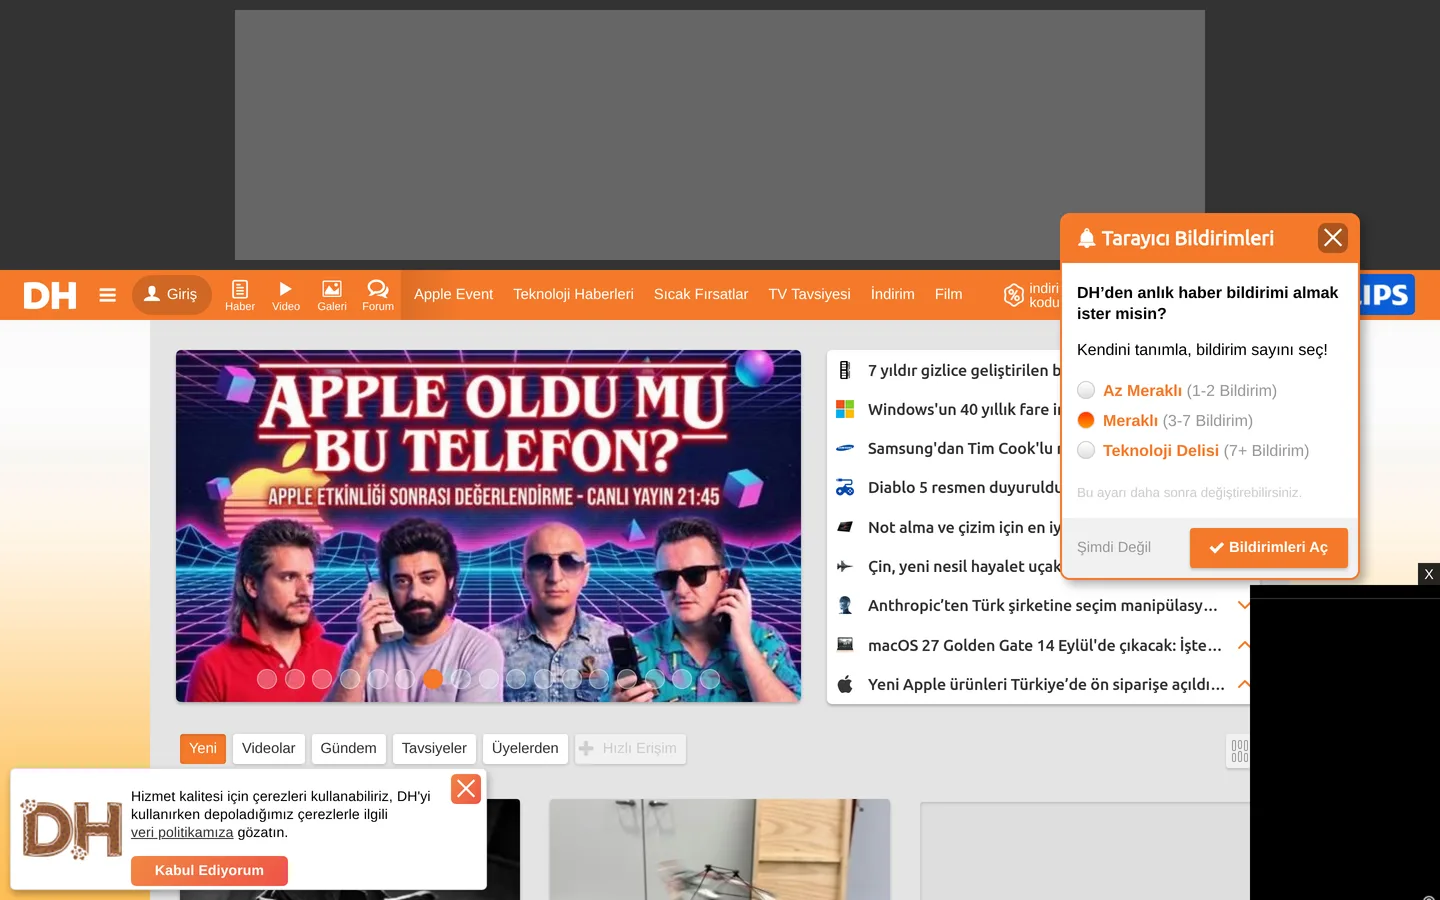Click the indirim kodu percent icon
This screenshot has width=1440, height=900.
[x=1014, y=295]
